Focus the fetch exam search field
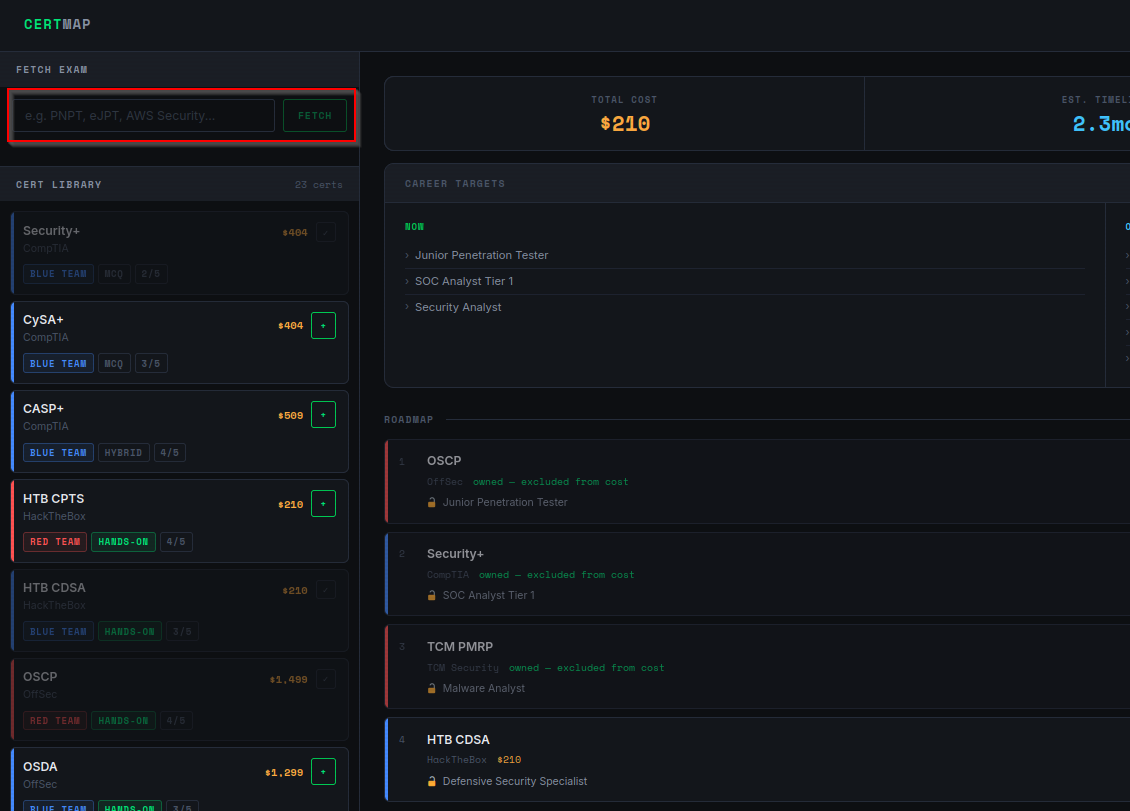This screenshot has width=1130, height=811. click(x=143, y=116)
